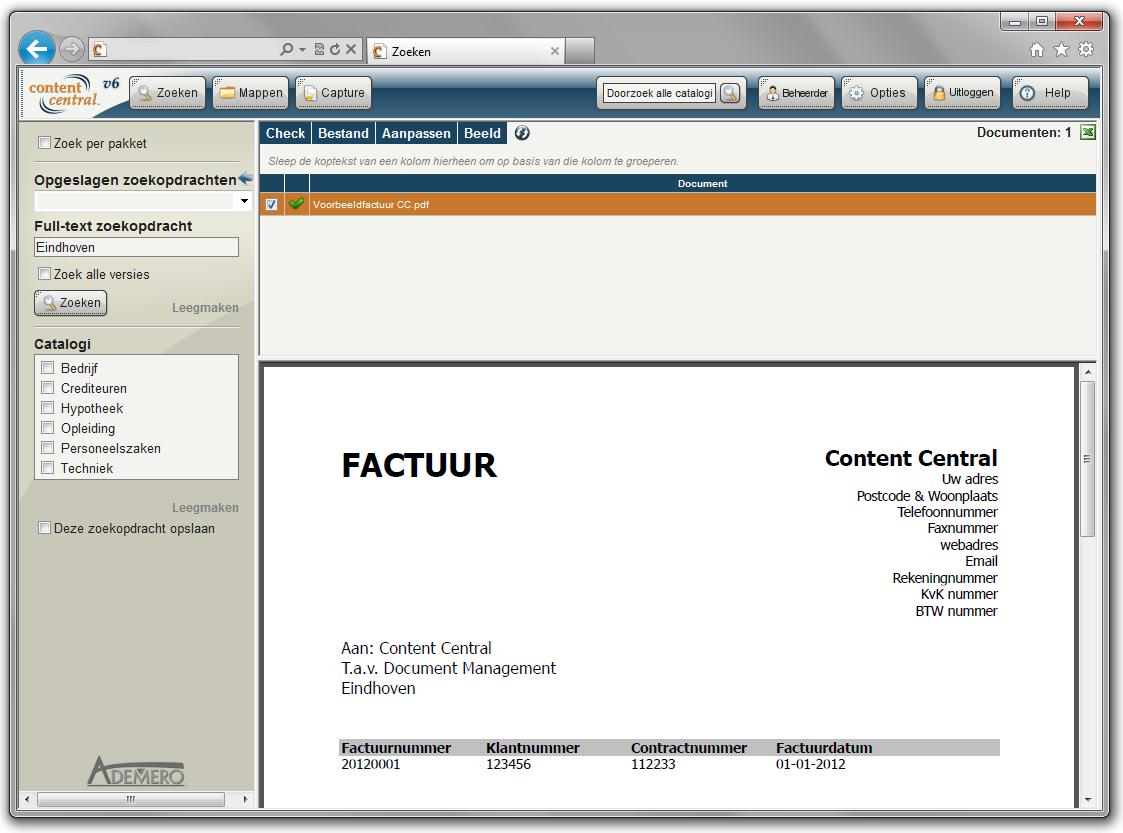This screenshot has height=833, width=1123.
Task: Click the browser forward arrow
Action: point(71,49)
